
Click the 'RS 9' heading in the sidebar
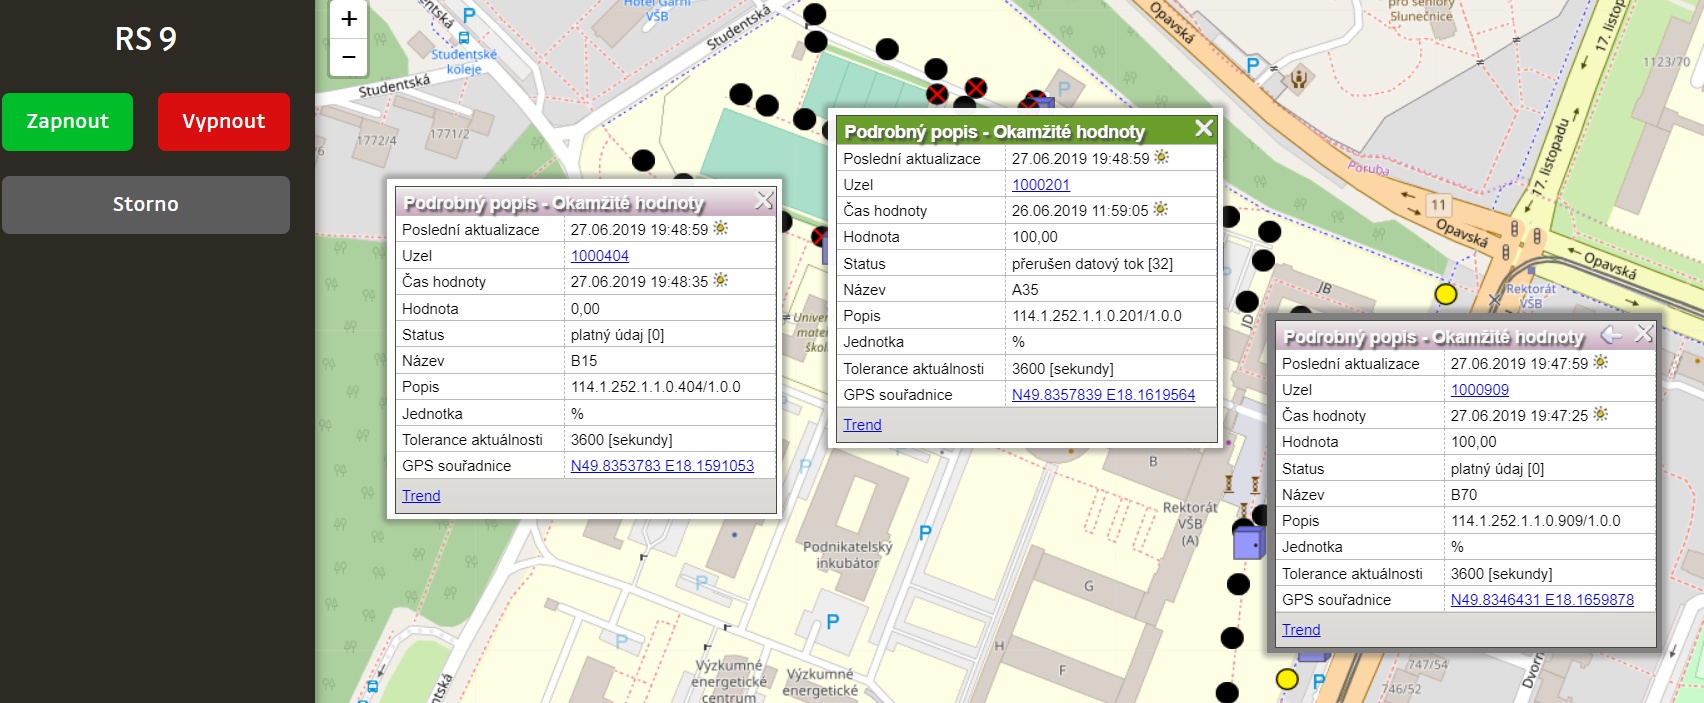click(x=146, y=39)
